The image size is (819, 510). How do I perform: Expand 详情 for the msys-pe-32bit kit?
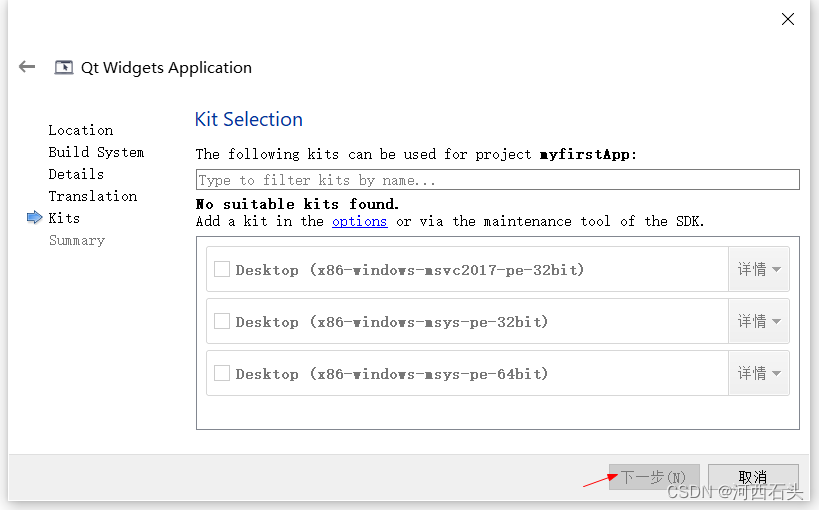point(759,321)
